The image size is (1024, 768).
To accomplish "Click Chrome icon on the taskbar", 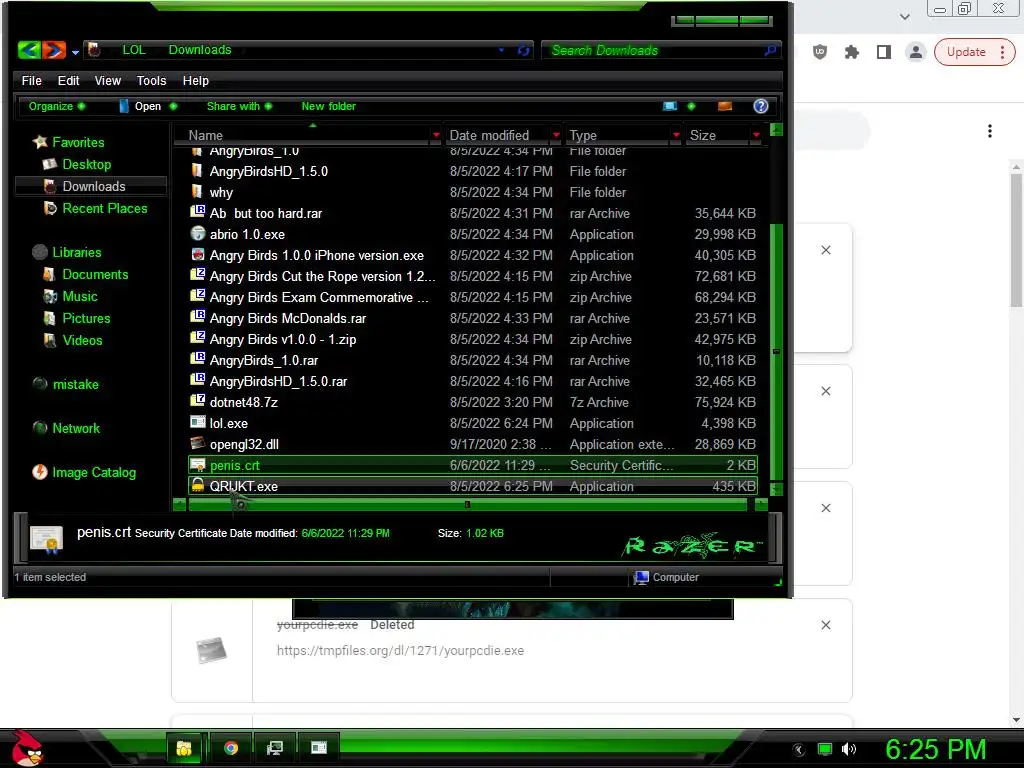I will tap(231, 748).
